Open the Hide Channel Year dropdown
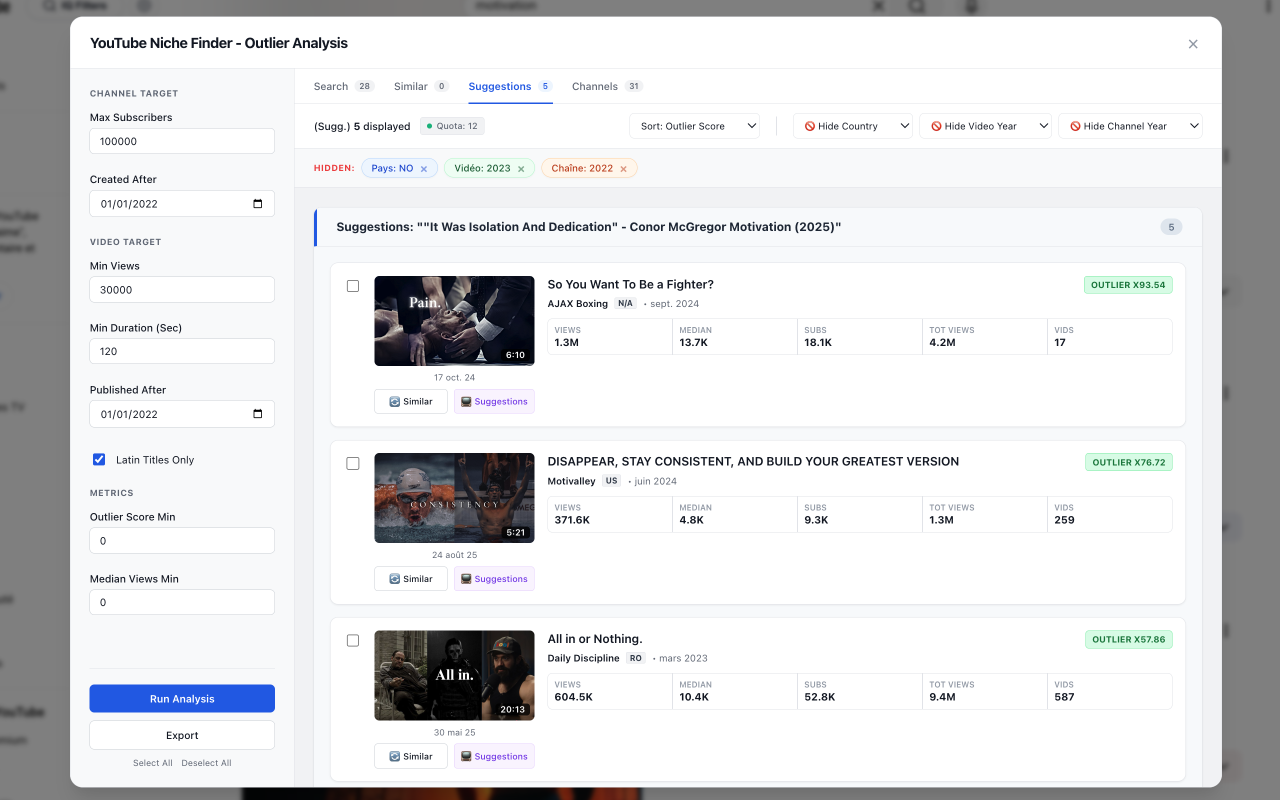Screen dimensions: 1280x800 pyautogui.click(x=1130, y=126)
